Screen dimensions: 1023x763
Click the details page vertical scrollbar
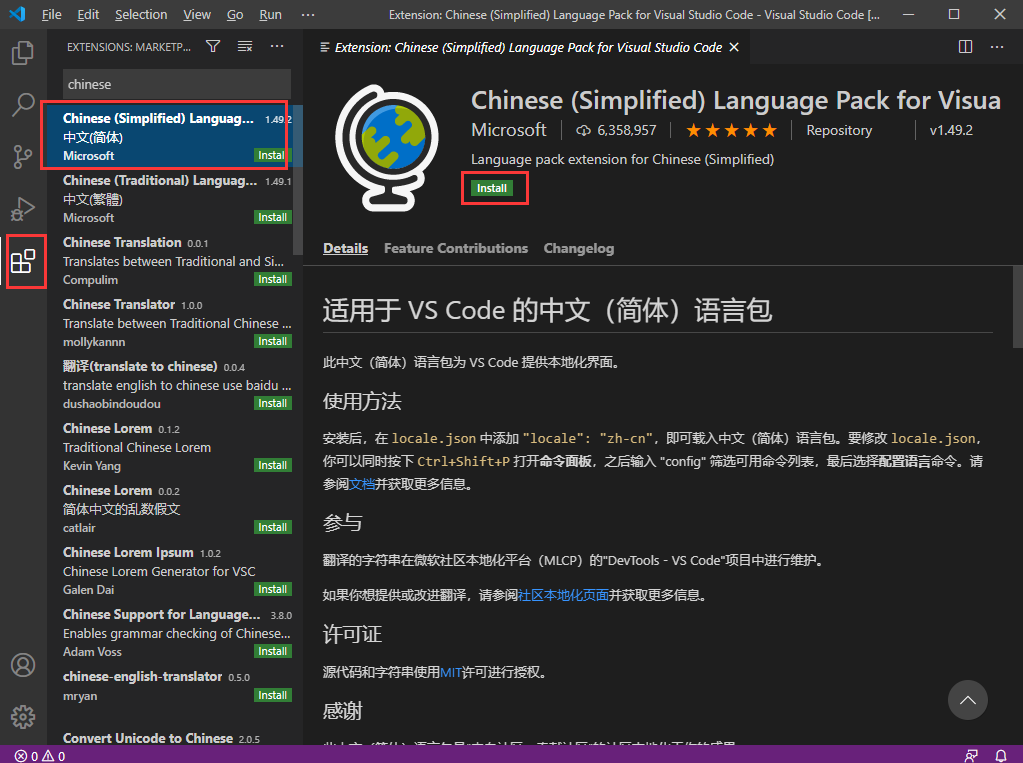pyautogui.click(x=1018, y=307)
